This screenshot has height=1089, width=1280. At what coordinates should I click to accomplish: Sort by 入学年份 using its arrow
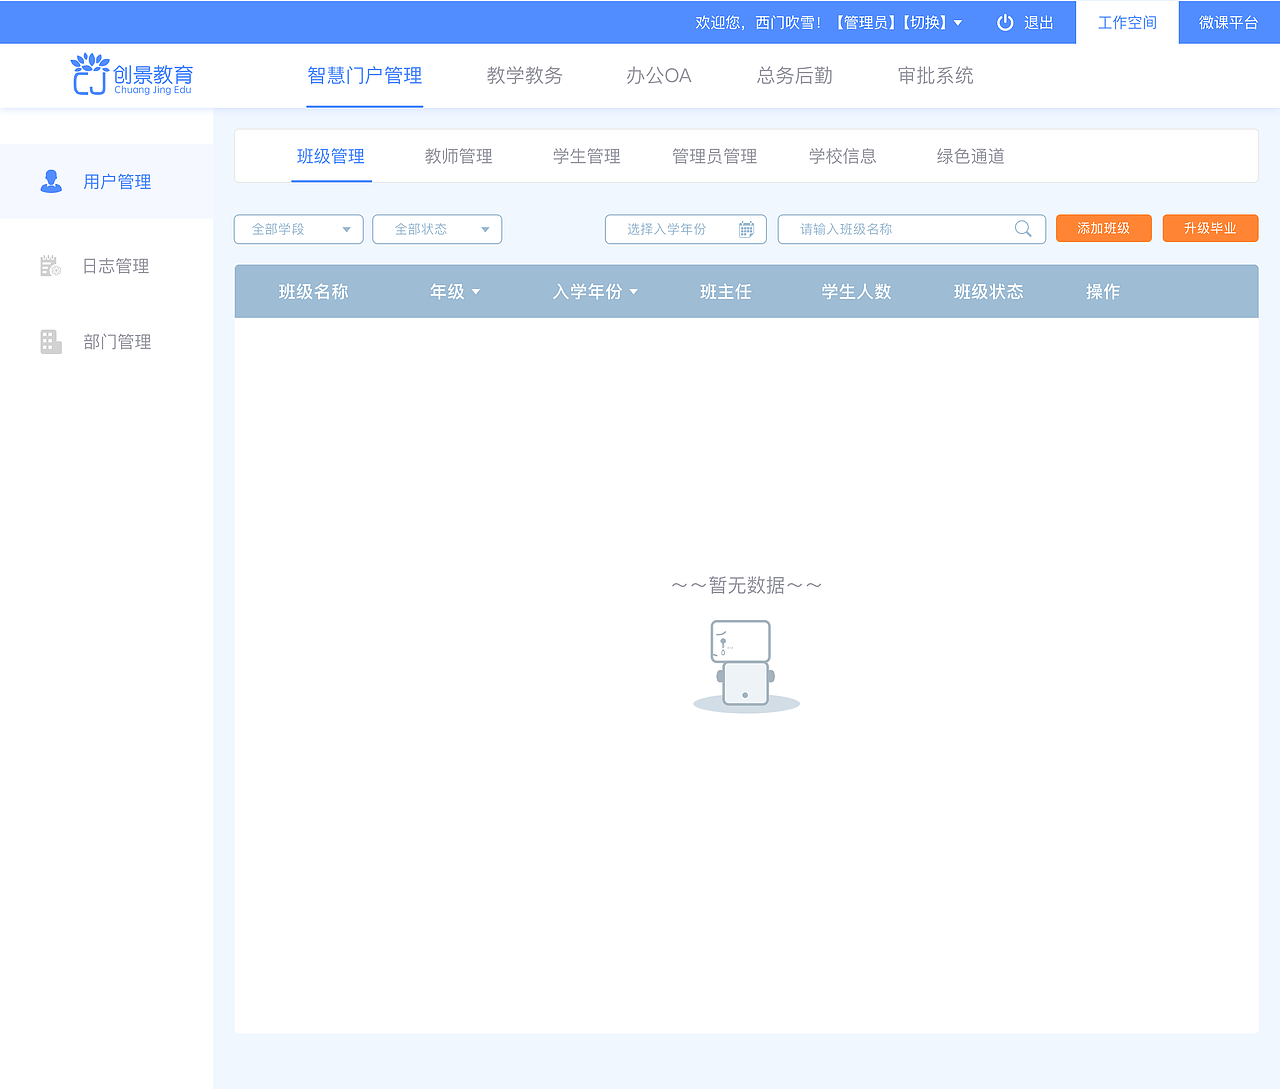click(634, 292)
